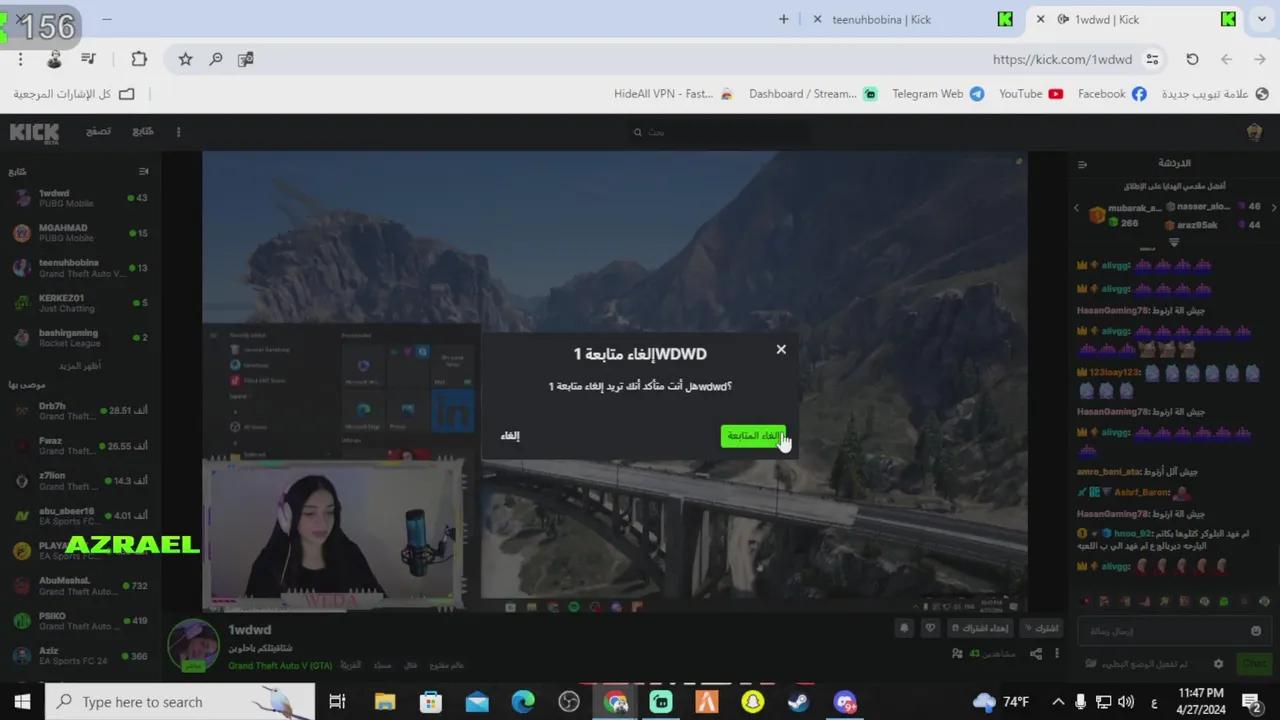Go to previous gifters leaderboard arrow
The width and height of the screenshot is (1280, 720).
click(1076, 209)
